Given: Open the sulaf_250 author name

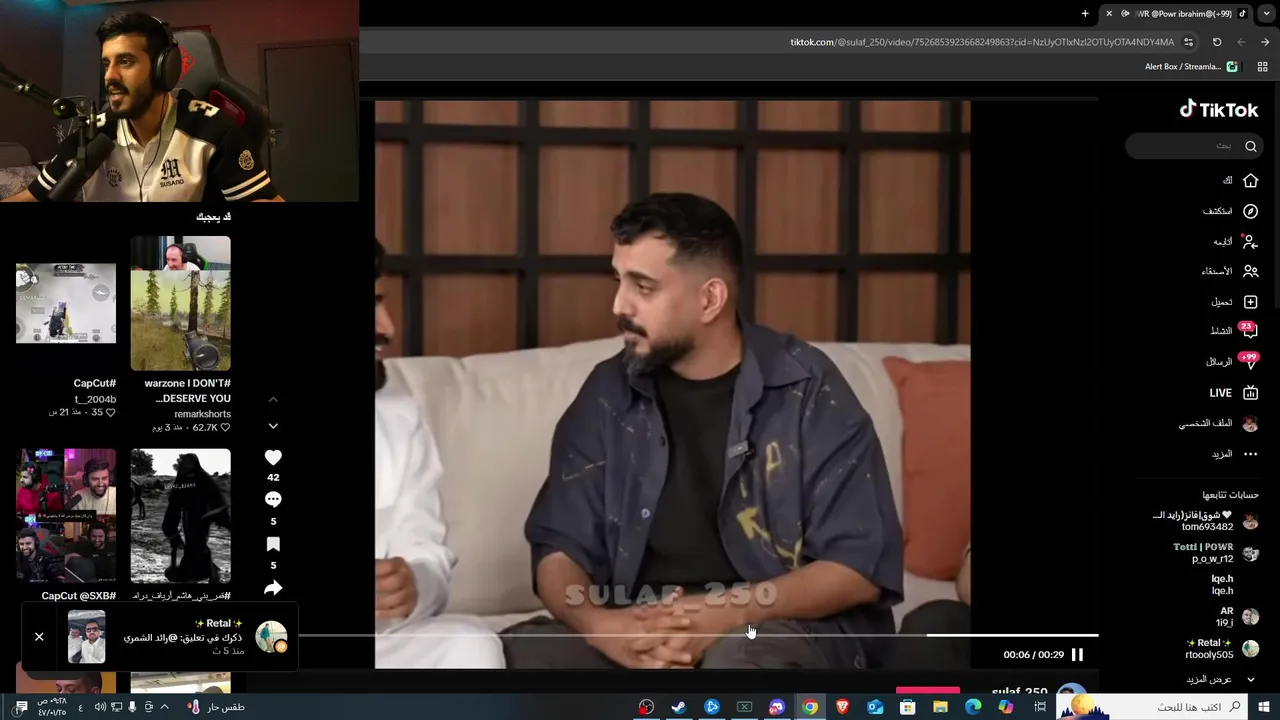Looking at the screenshot, I should point(1019,692).
